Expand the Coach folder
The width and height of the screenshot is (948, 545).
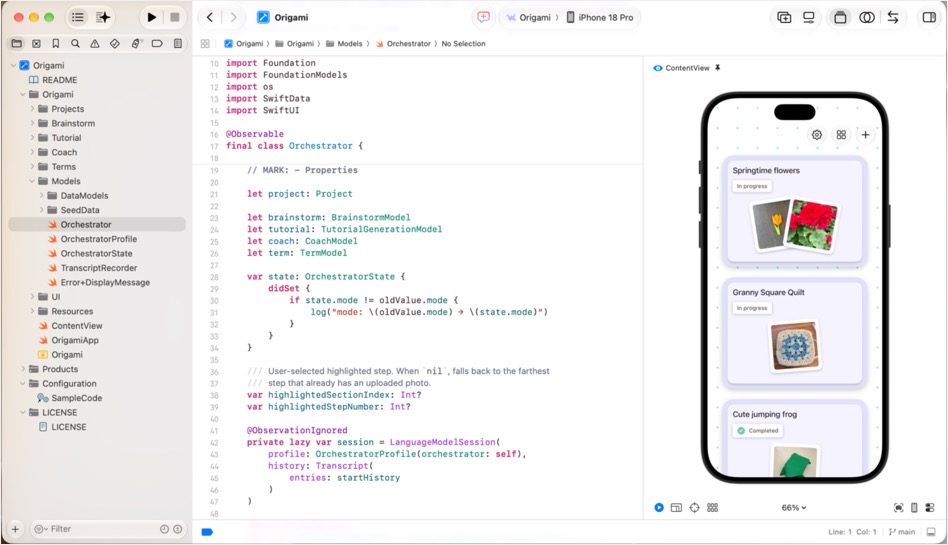(32, 152)
